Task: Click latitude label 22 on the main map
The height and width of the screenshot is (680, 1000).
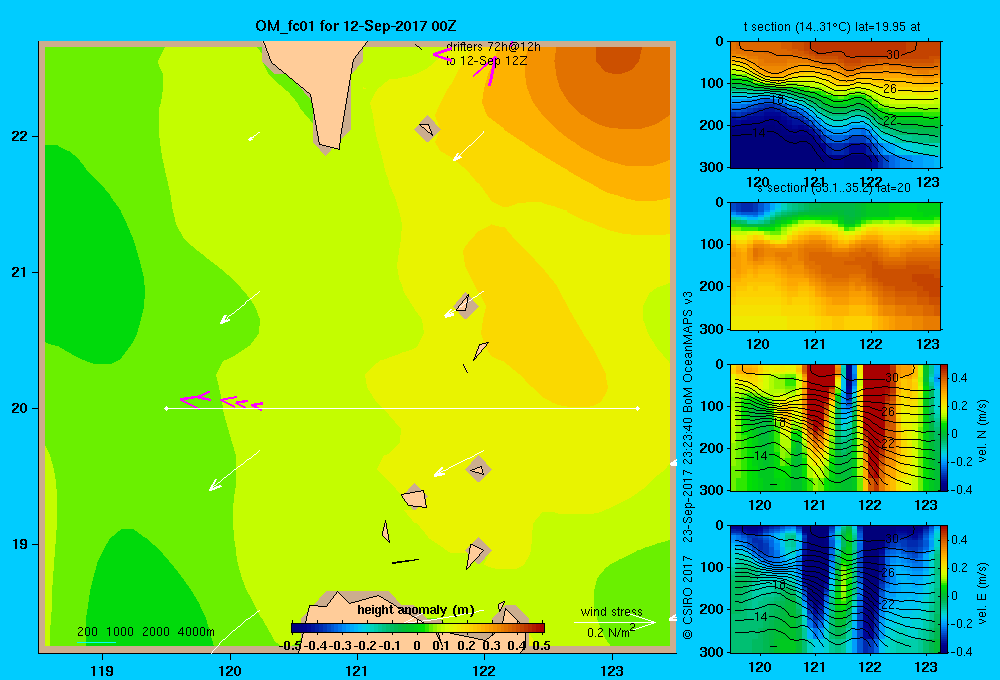Action: [19, 137]
